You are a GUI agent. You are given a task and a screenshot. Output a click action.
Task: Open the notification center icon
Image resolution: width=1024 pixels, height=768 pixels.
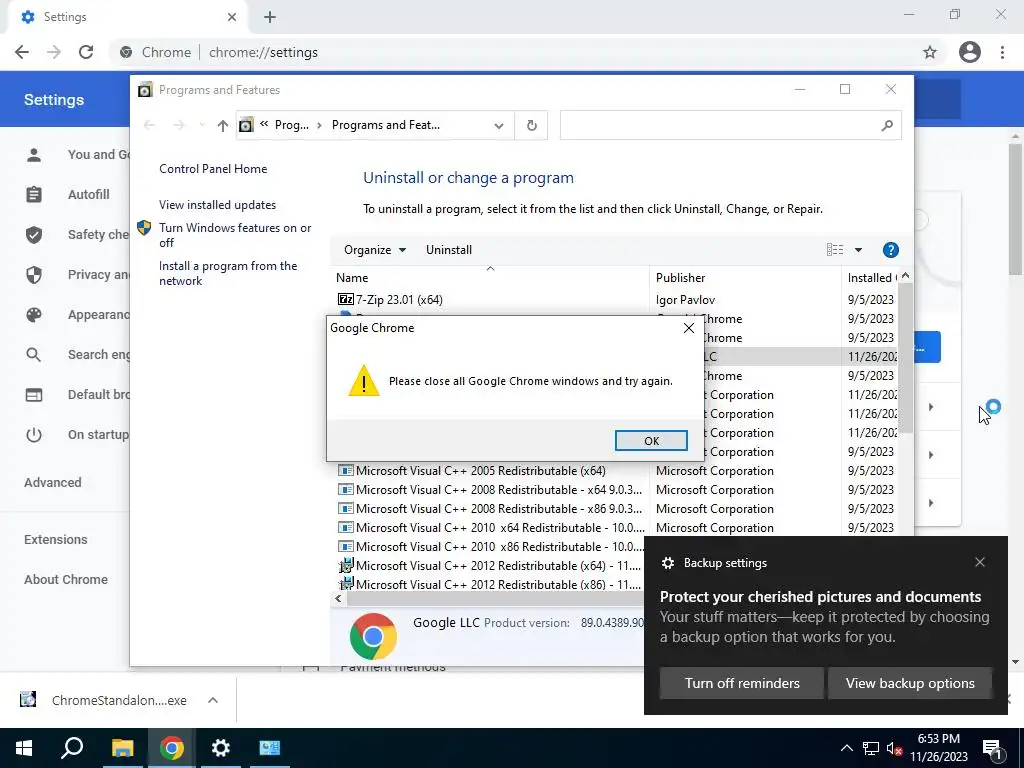point(993,750)
